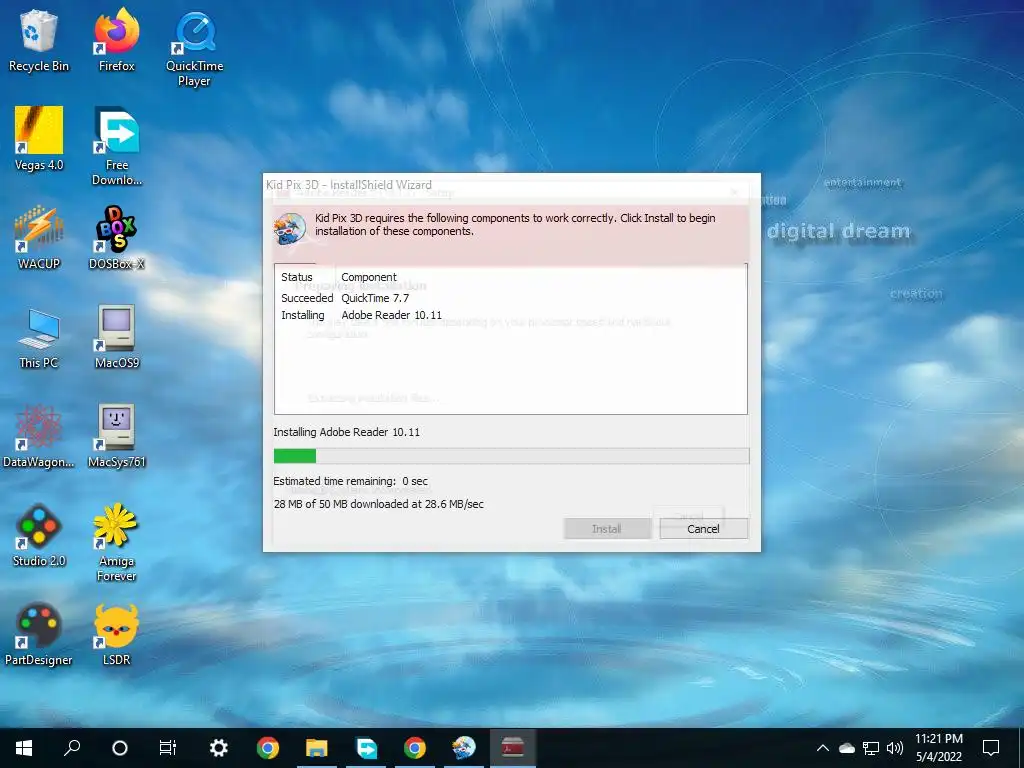The width and height of the screenshot is (1024, 768).
Task: Click the Kid Pix 3D InstallShield Wizard title bar
Action: point(511,185)
